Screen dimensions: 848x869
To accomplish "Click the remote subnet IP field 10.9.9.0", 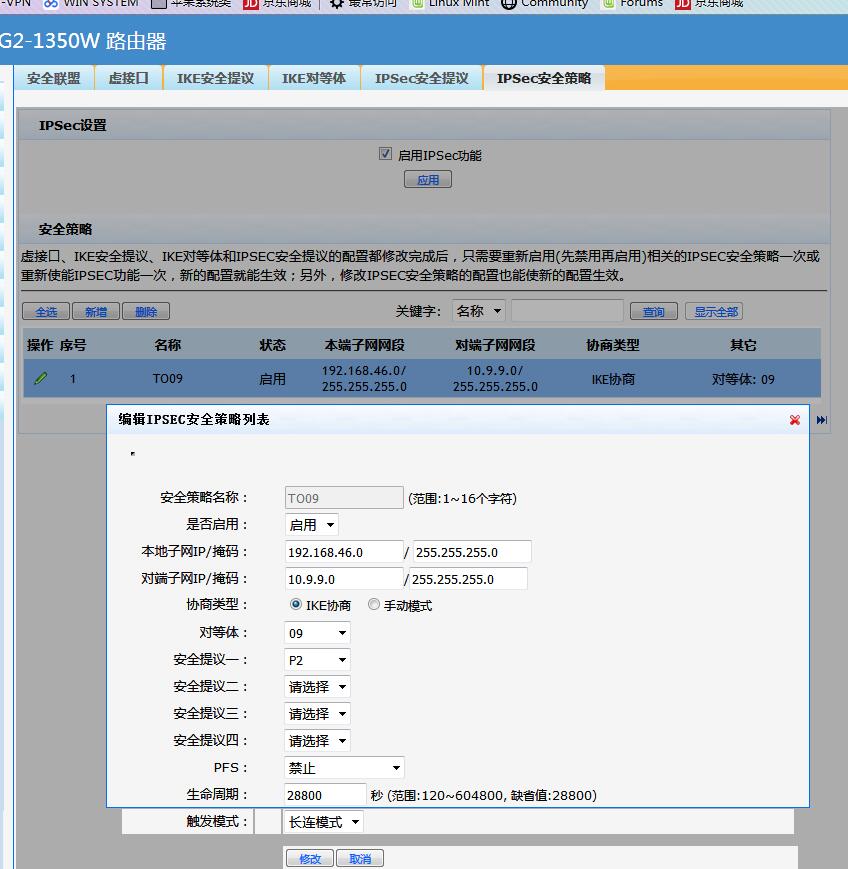I will pyautogui.click(x=344, y=579).
